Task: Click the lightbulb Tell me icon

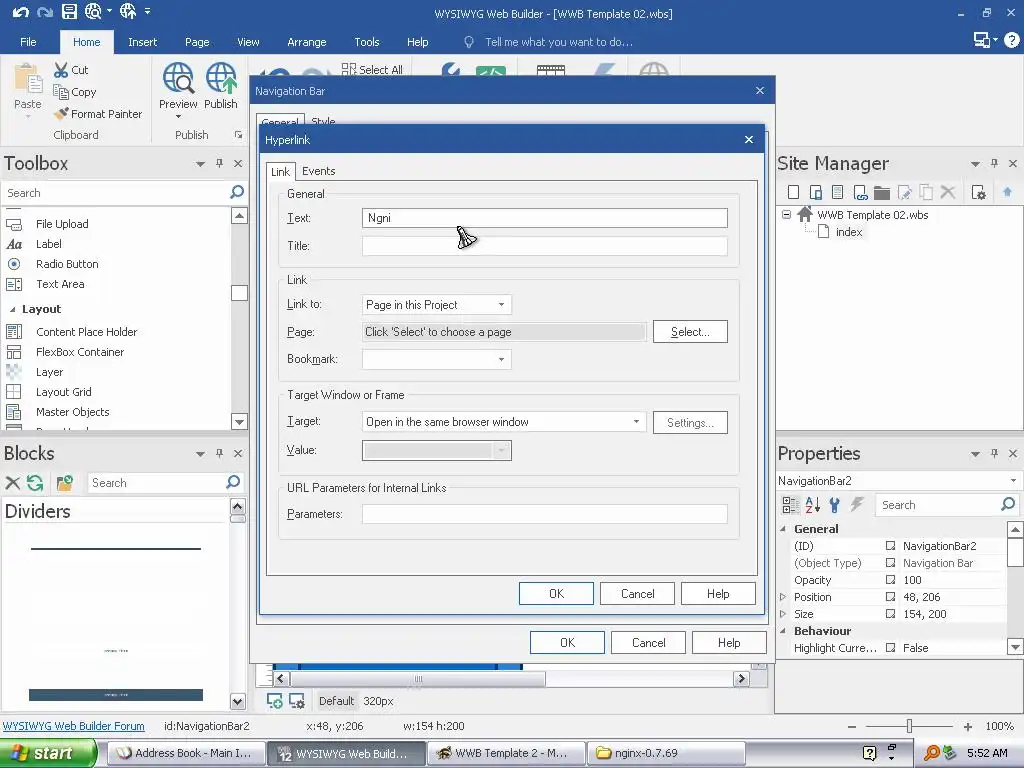Action: point(468,42)
